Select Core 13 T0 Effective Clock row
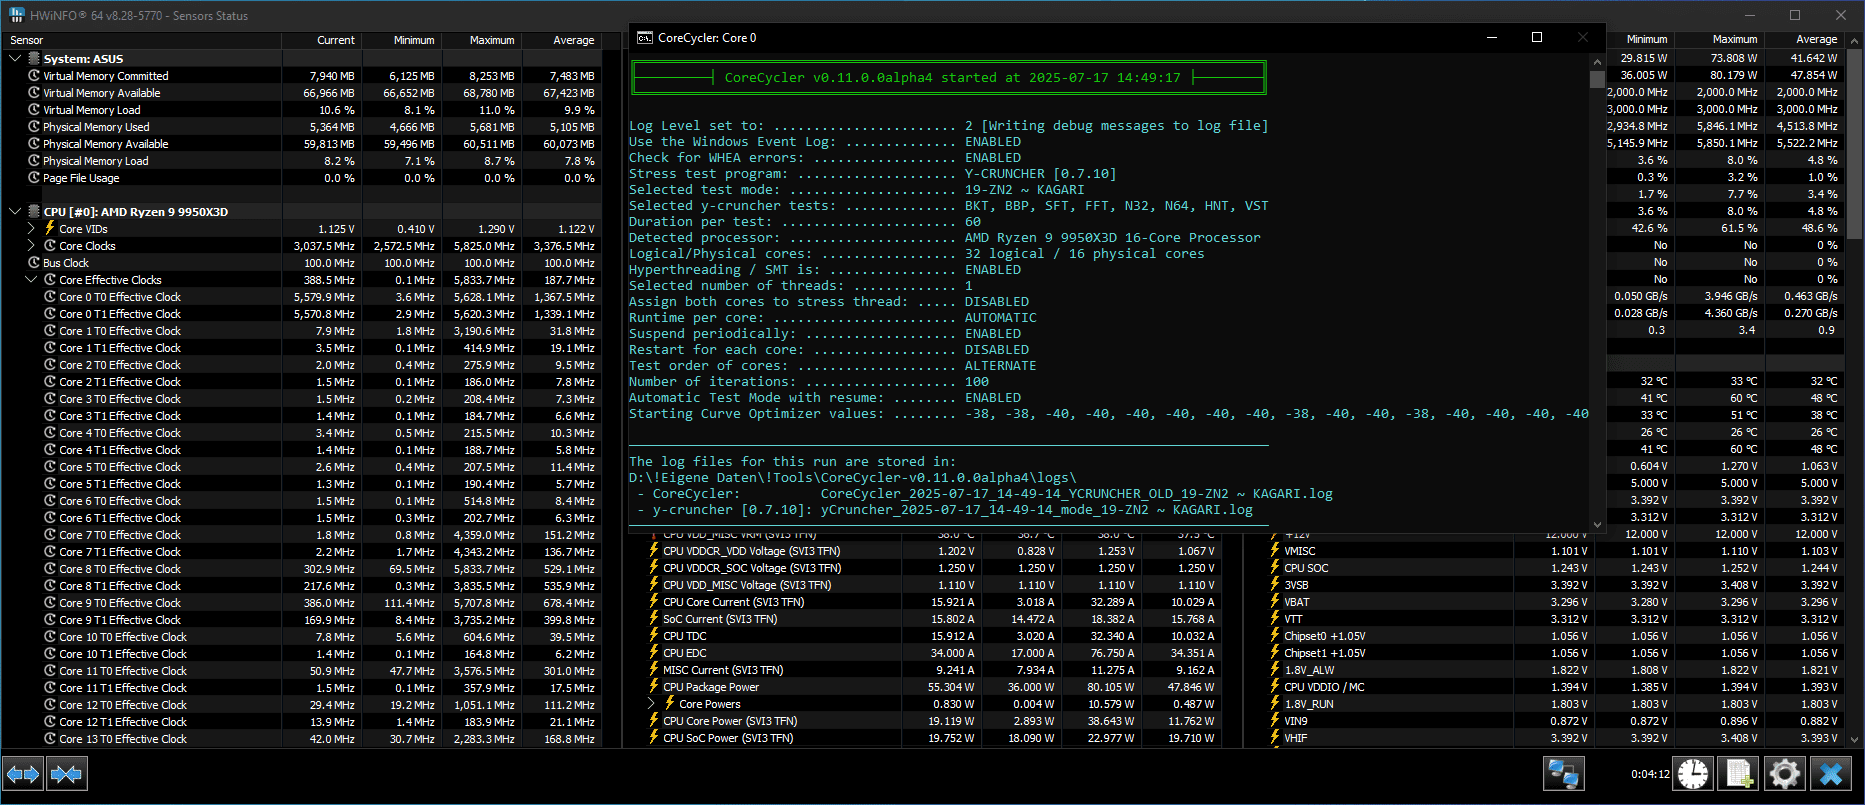This screenshot has height=805, width=1865. point(302,738)
